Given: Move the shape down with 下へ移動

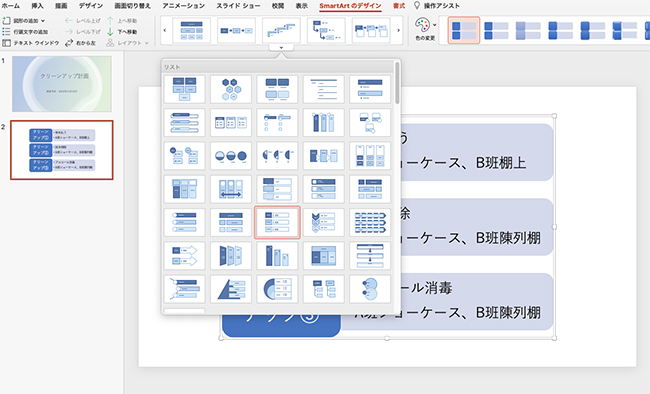Looking at the screenshot, I should (122, 32).
